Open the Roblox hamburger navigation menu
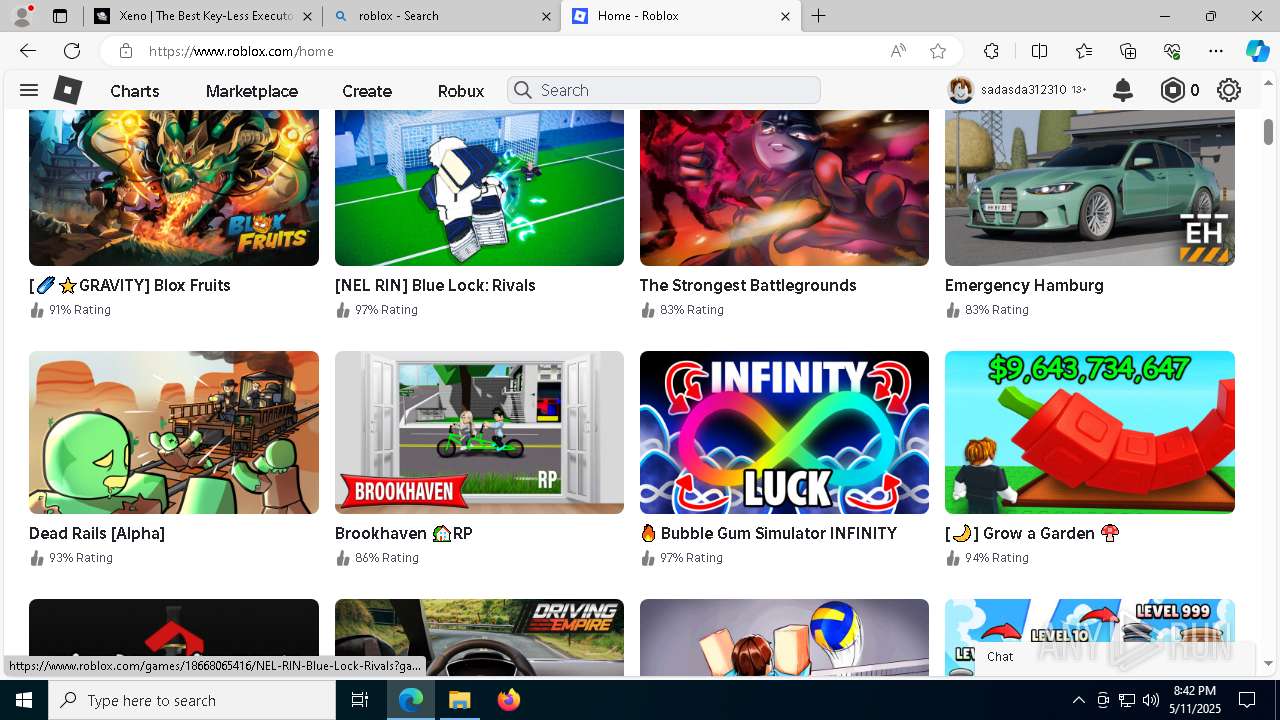Image resolution: width=1280 pixels, height=720 pixels. [x=29, y=90]
